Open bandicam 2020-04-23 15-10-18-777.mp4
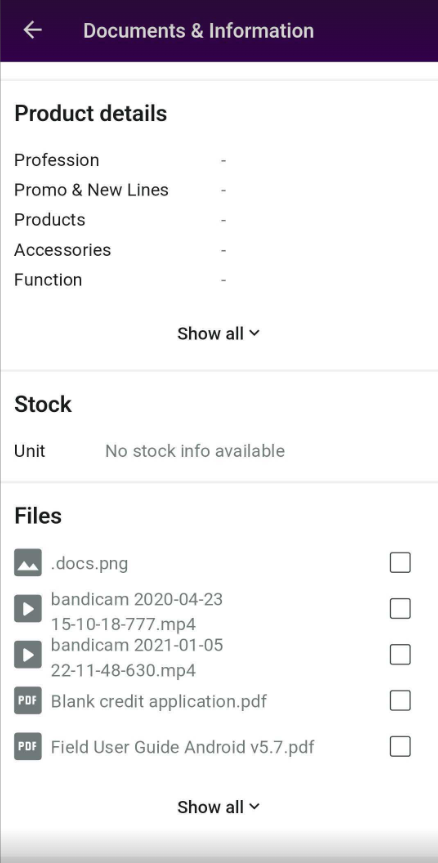The image size is (438, 863). [137, 611]
